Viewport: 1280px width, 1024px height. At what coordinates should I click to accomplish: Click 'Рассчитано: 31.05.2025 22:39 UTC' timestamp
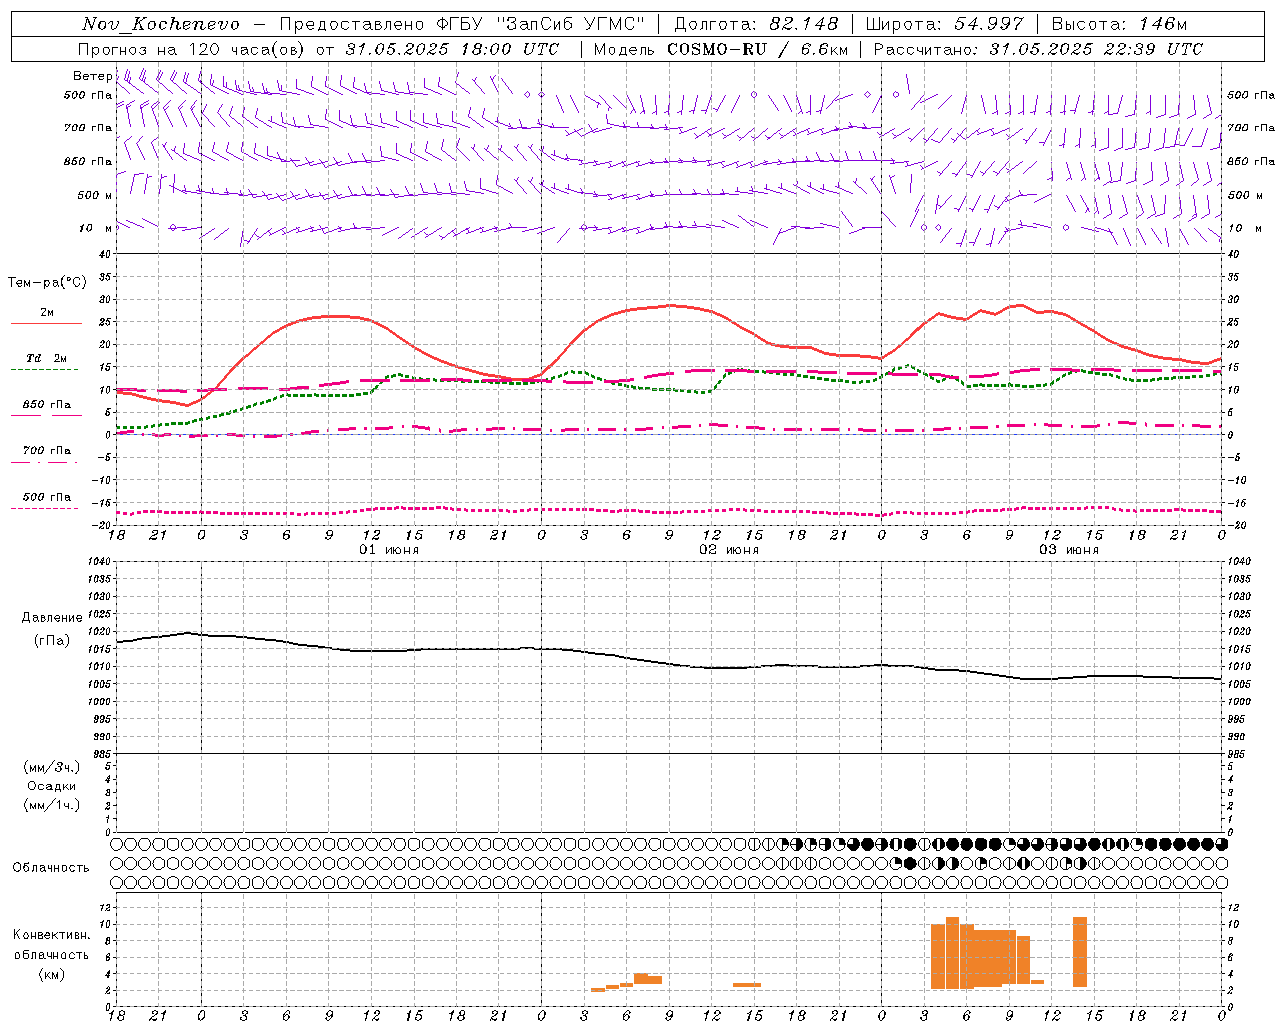point(1038,49)
